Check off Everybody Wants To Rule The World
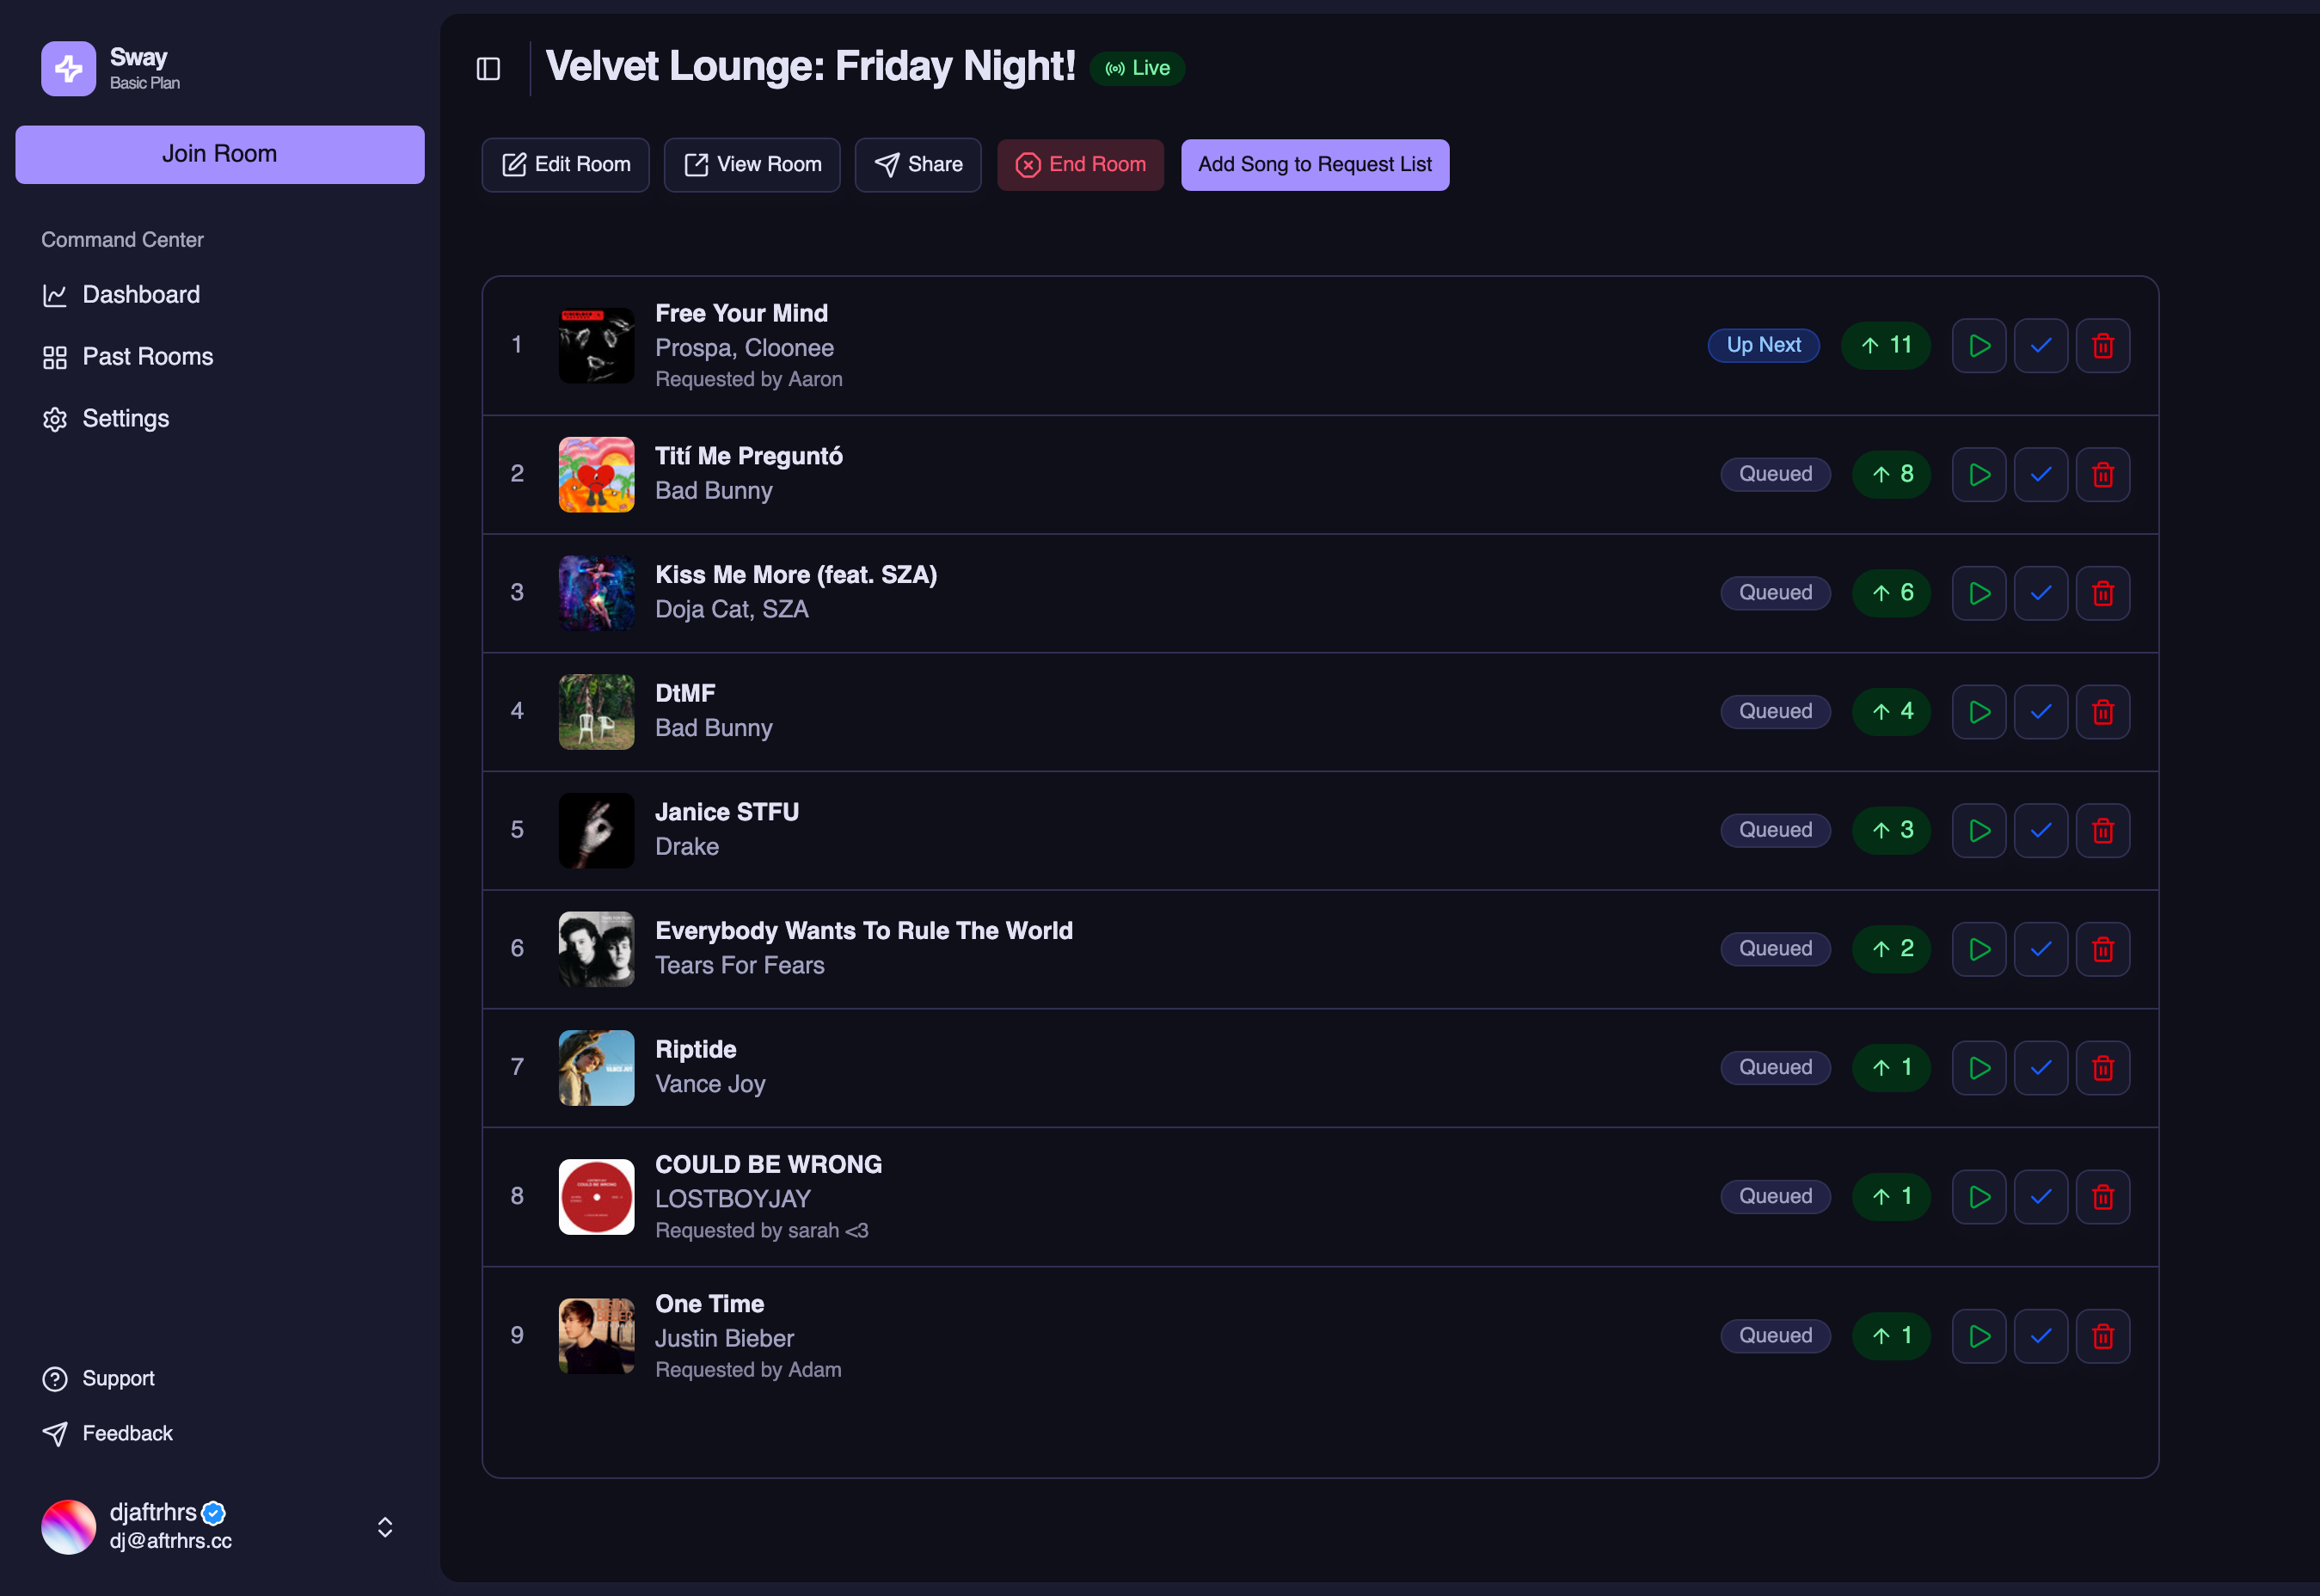2320x1596 pixels. point(2040,949)
